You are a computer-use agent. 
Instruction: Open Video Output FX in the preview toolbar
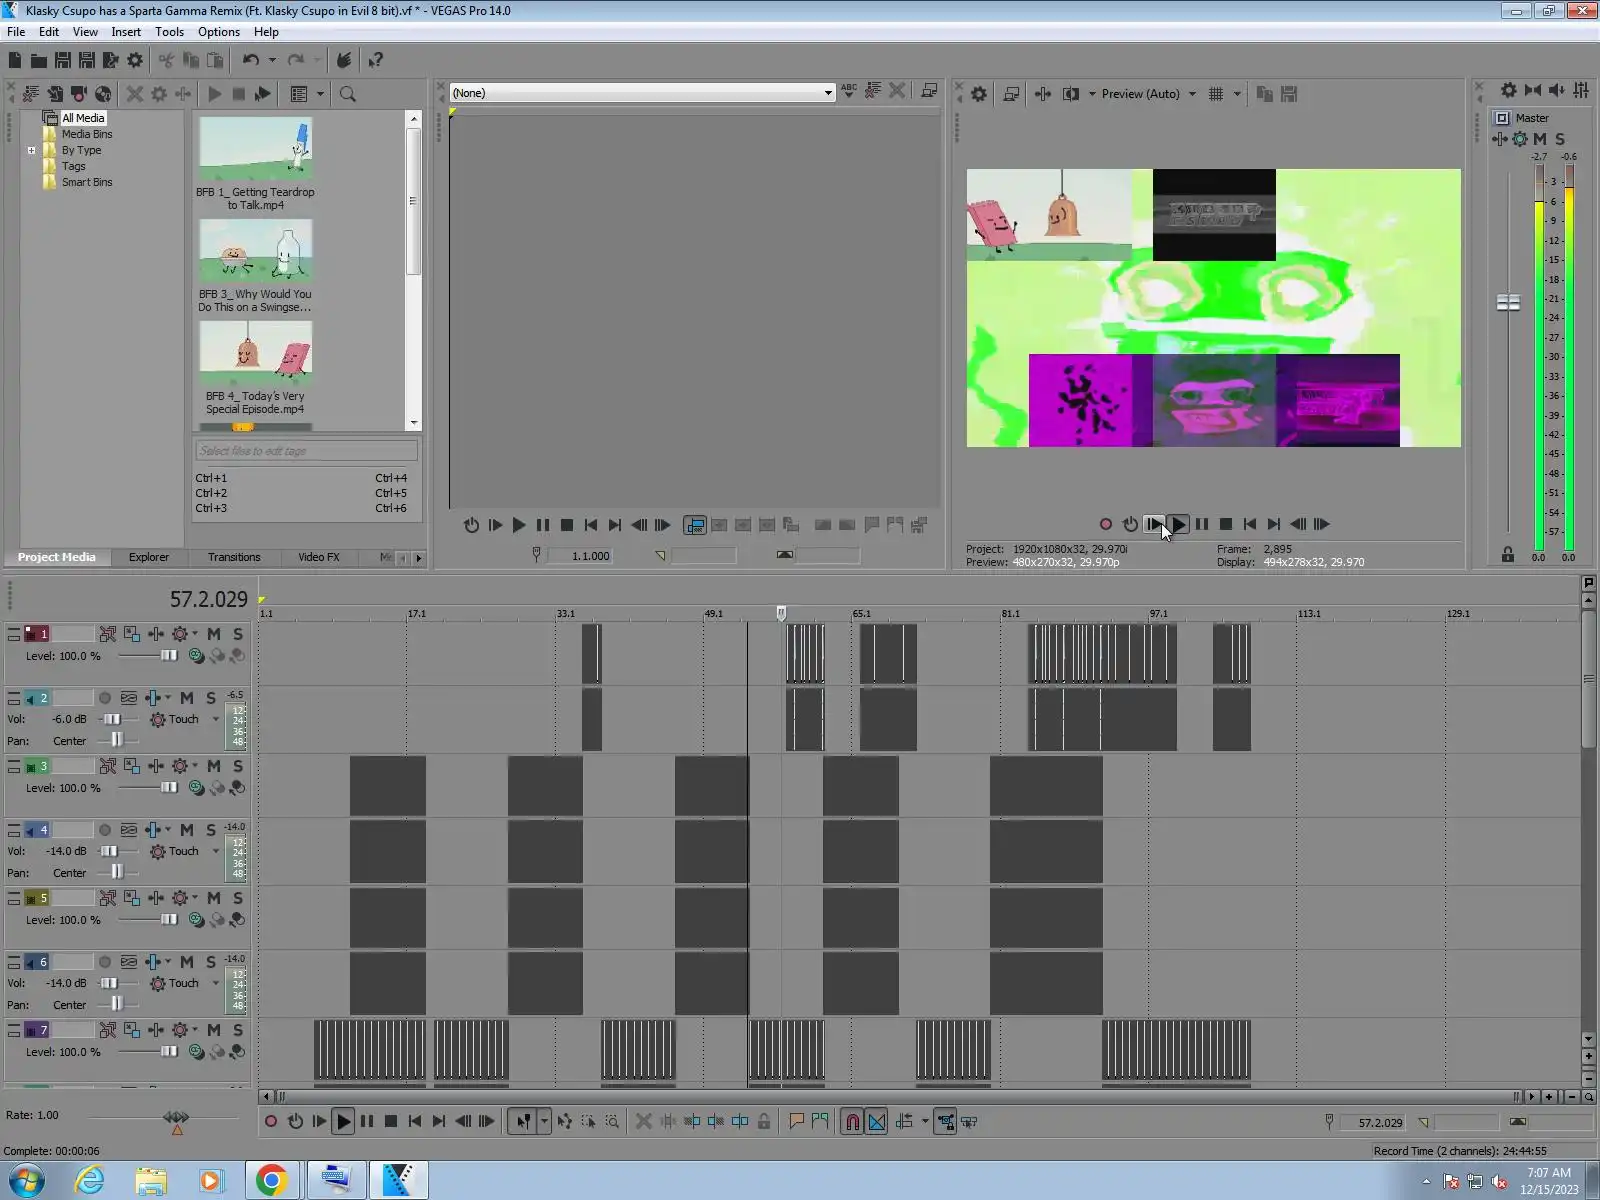(x=1043, y=94)
